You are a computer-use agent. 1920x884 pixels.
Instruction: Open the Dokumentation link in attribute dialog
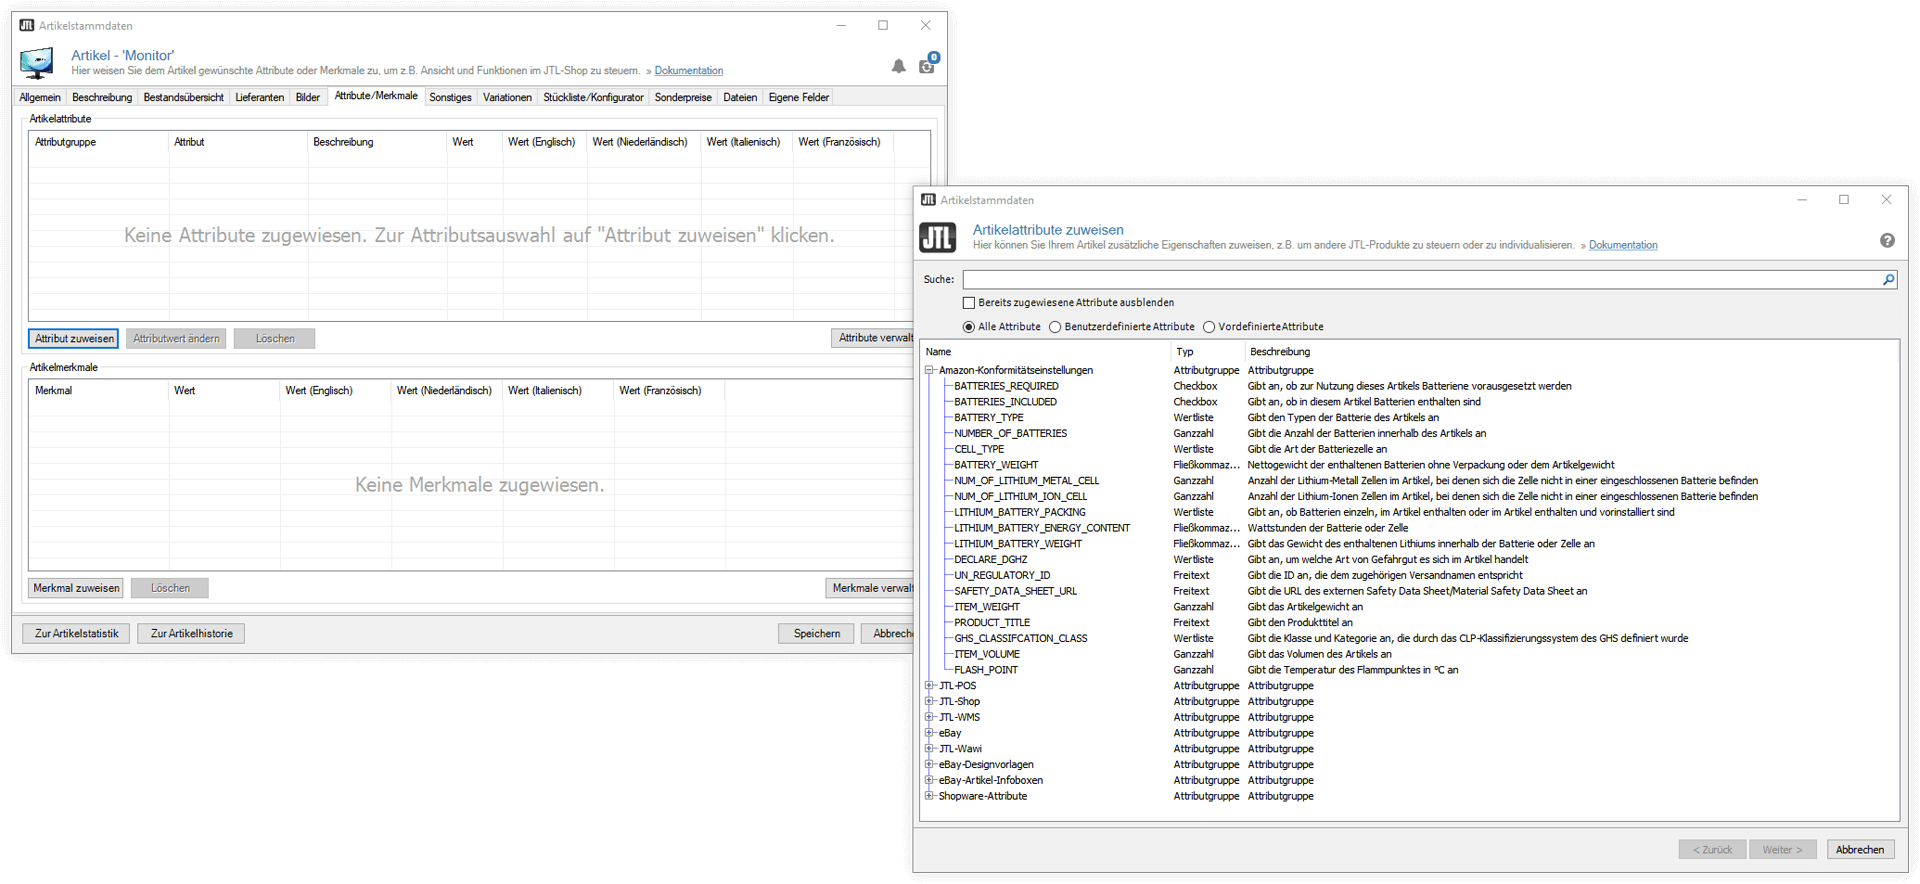click(x=1622, y=245)
